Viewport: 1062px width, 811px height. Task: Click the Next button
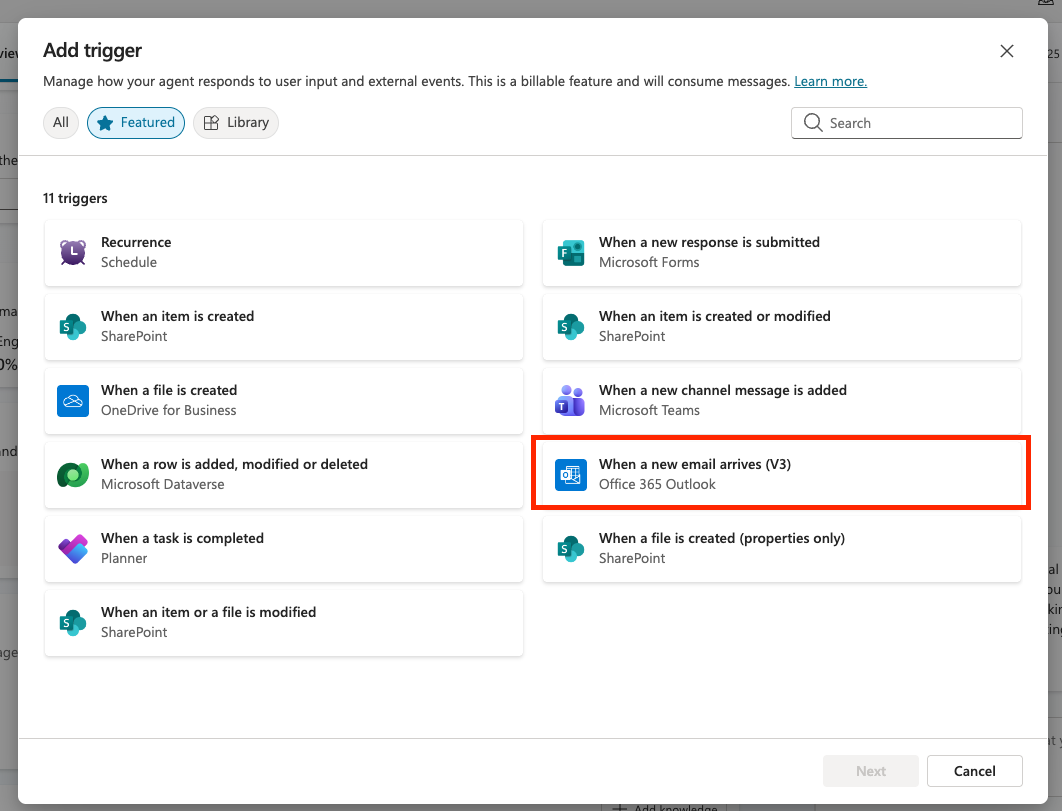(x=870, y=771)
